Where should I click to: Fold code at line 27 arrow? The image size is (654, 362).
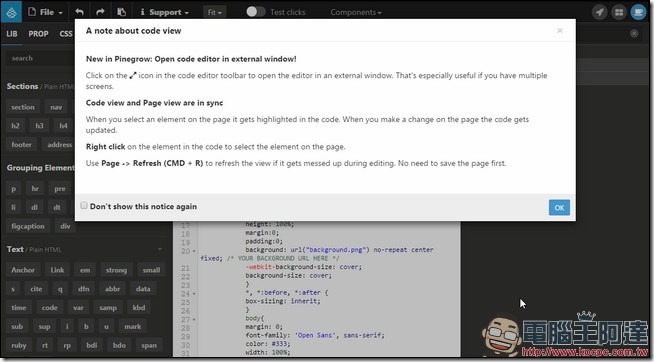(x=194, y=320)
